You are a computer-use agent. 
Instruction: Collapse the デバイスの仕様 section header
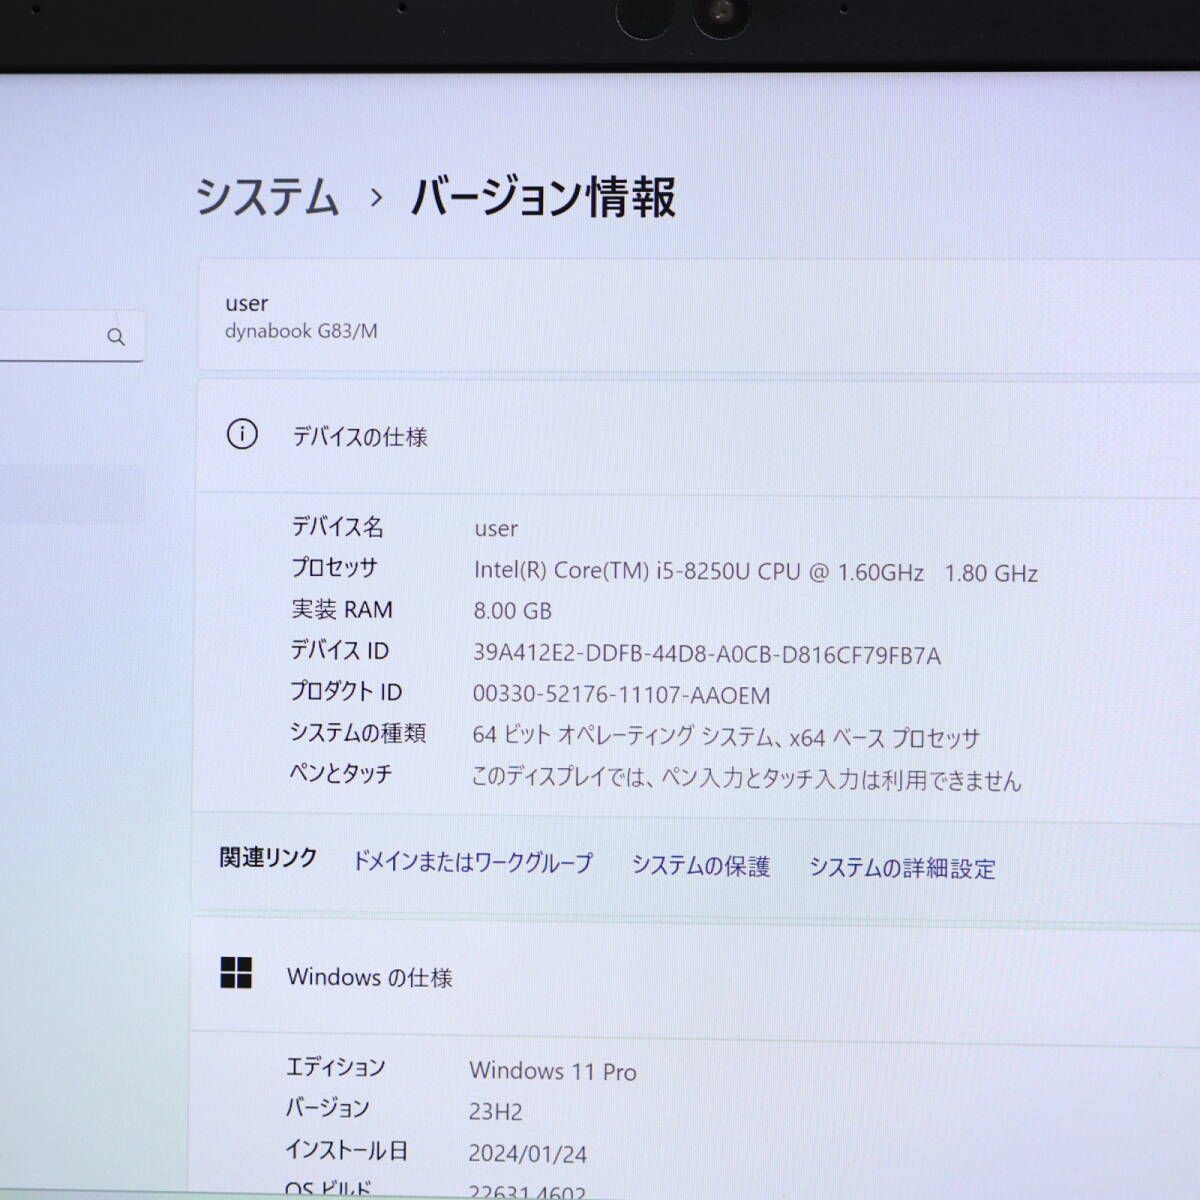tap(698, 436)
